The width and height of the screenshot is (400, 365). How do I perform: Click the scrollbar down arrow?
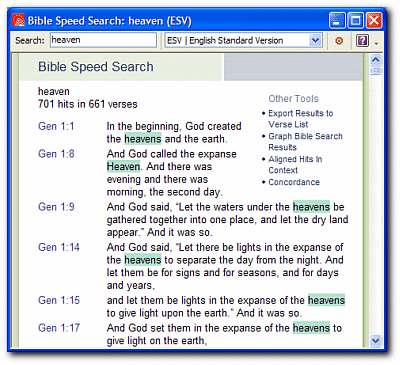coord(375,341)
